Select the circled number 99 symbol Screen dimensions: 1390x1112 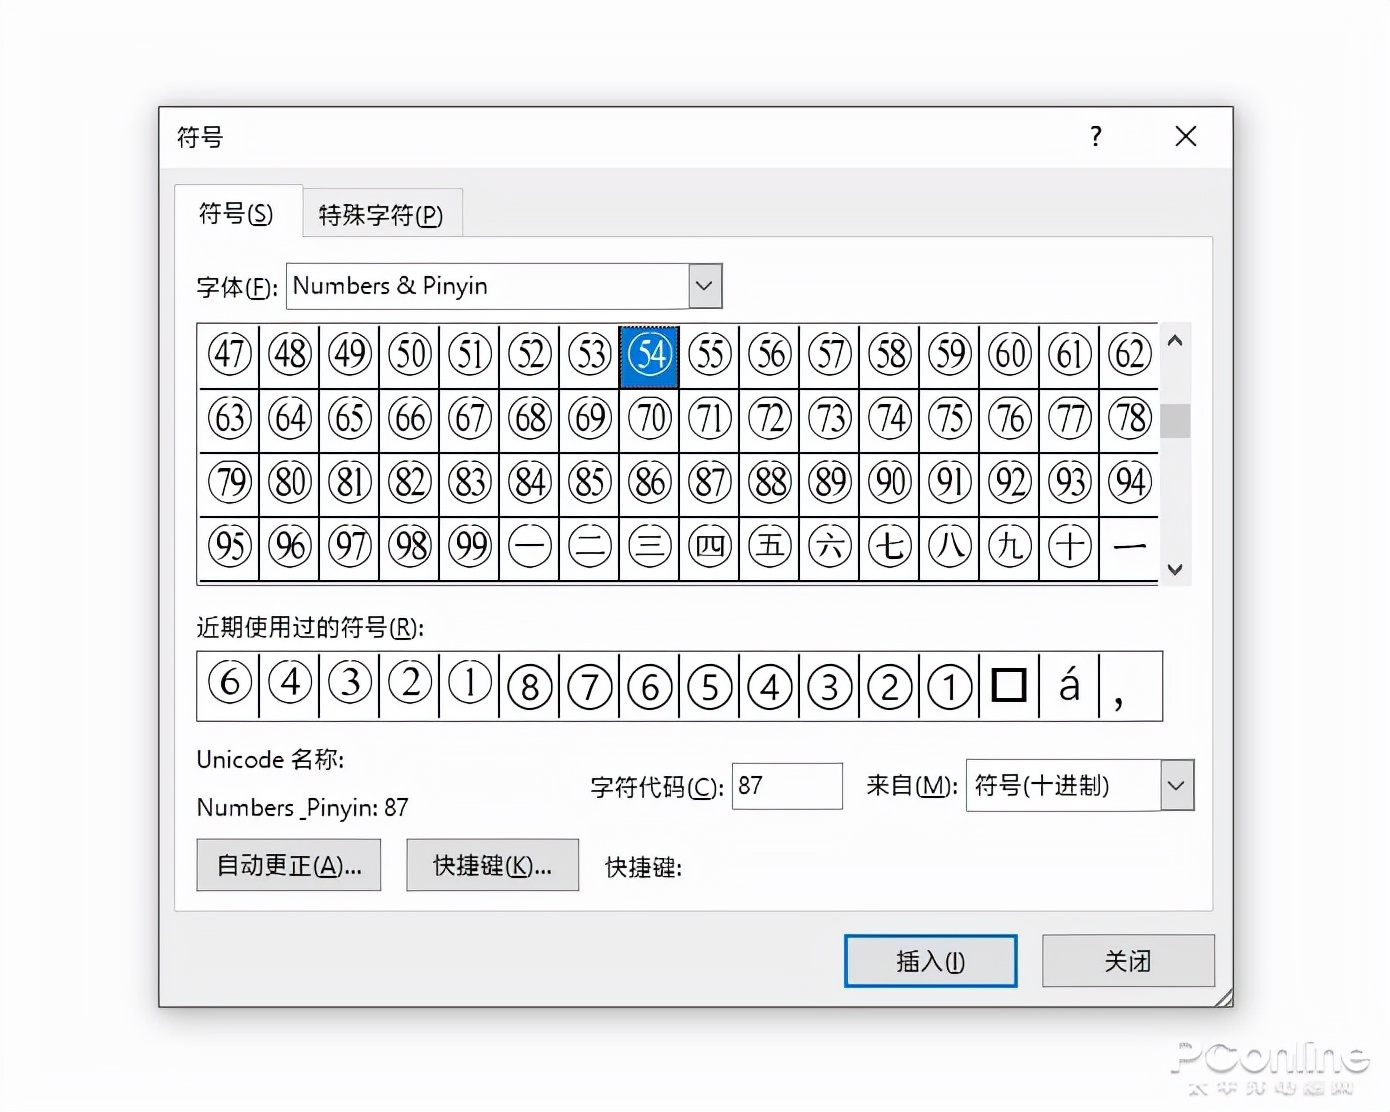click(469, 546)
